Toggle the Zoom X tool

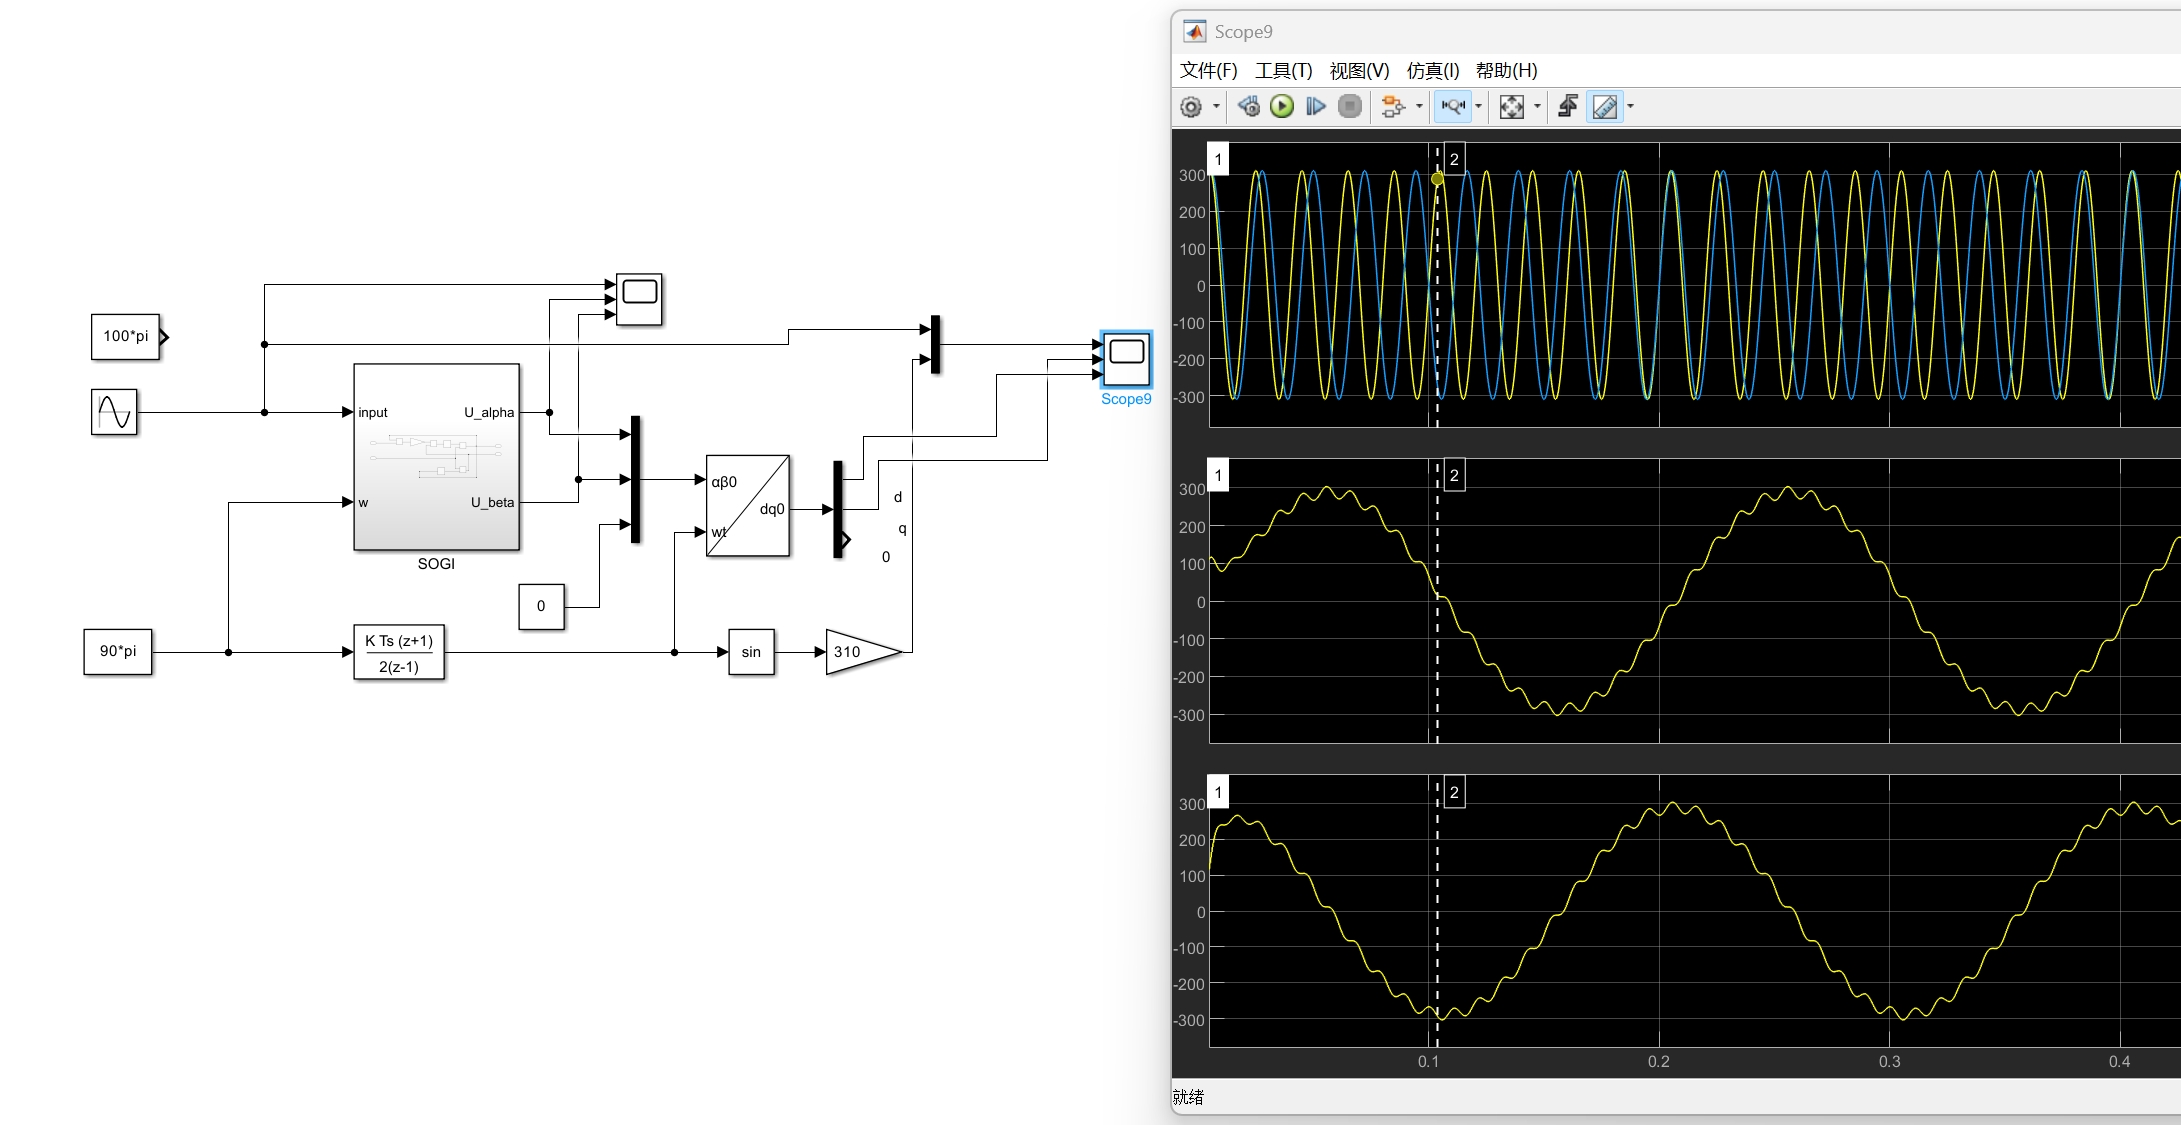(x=1453, y=107)
